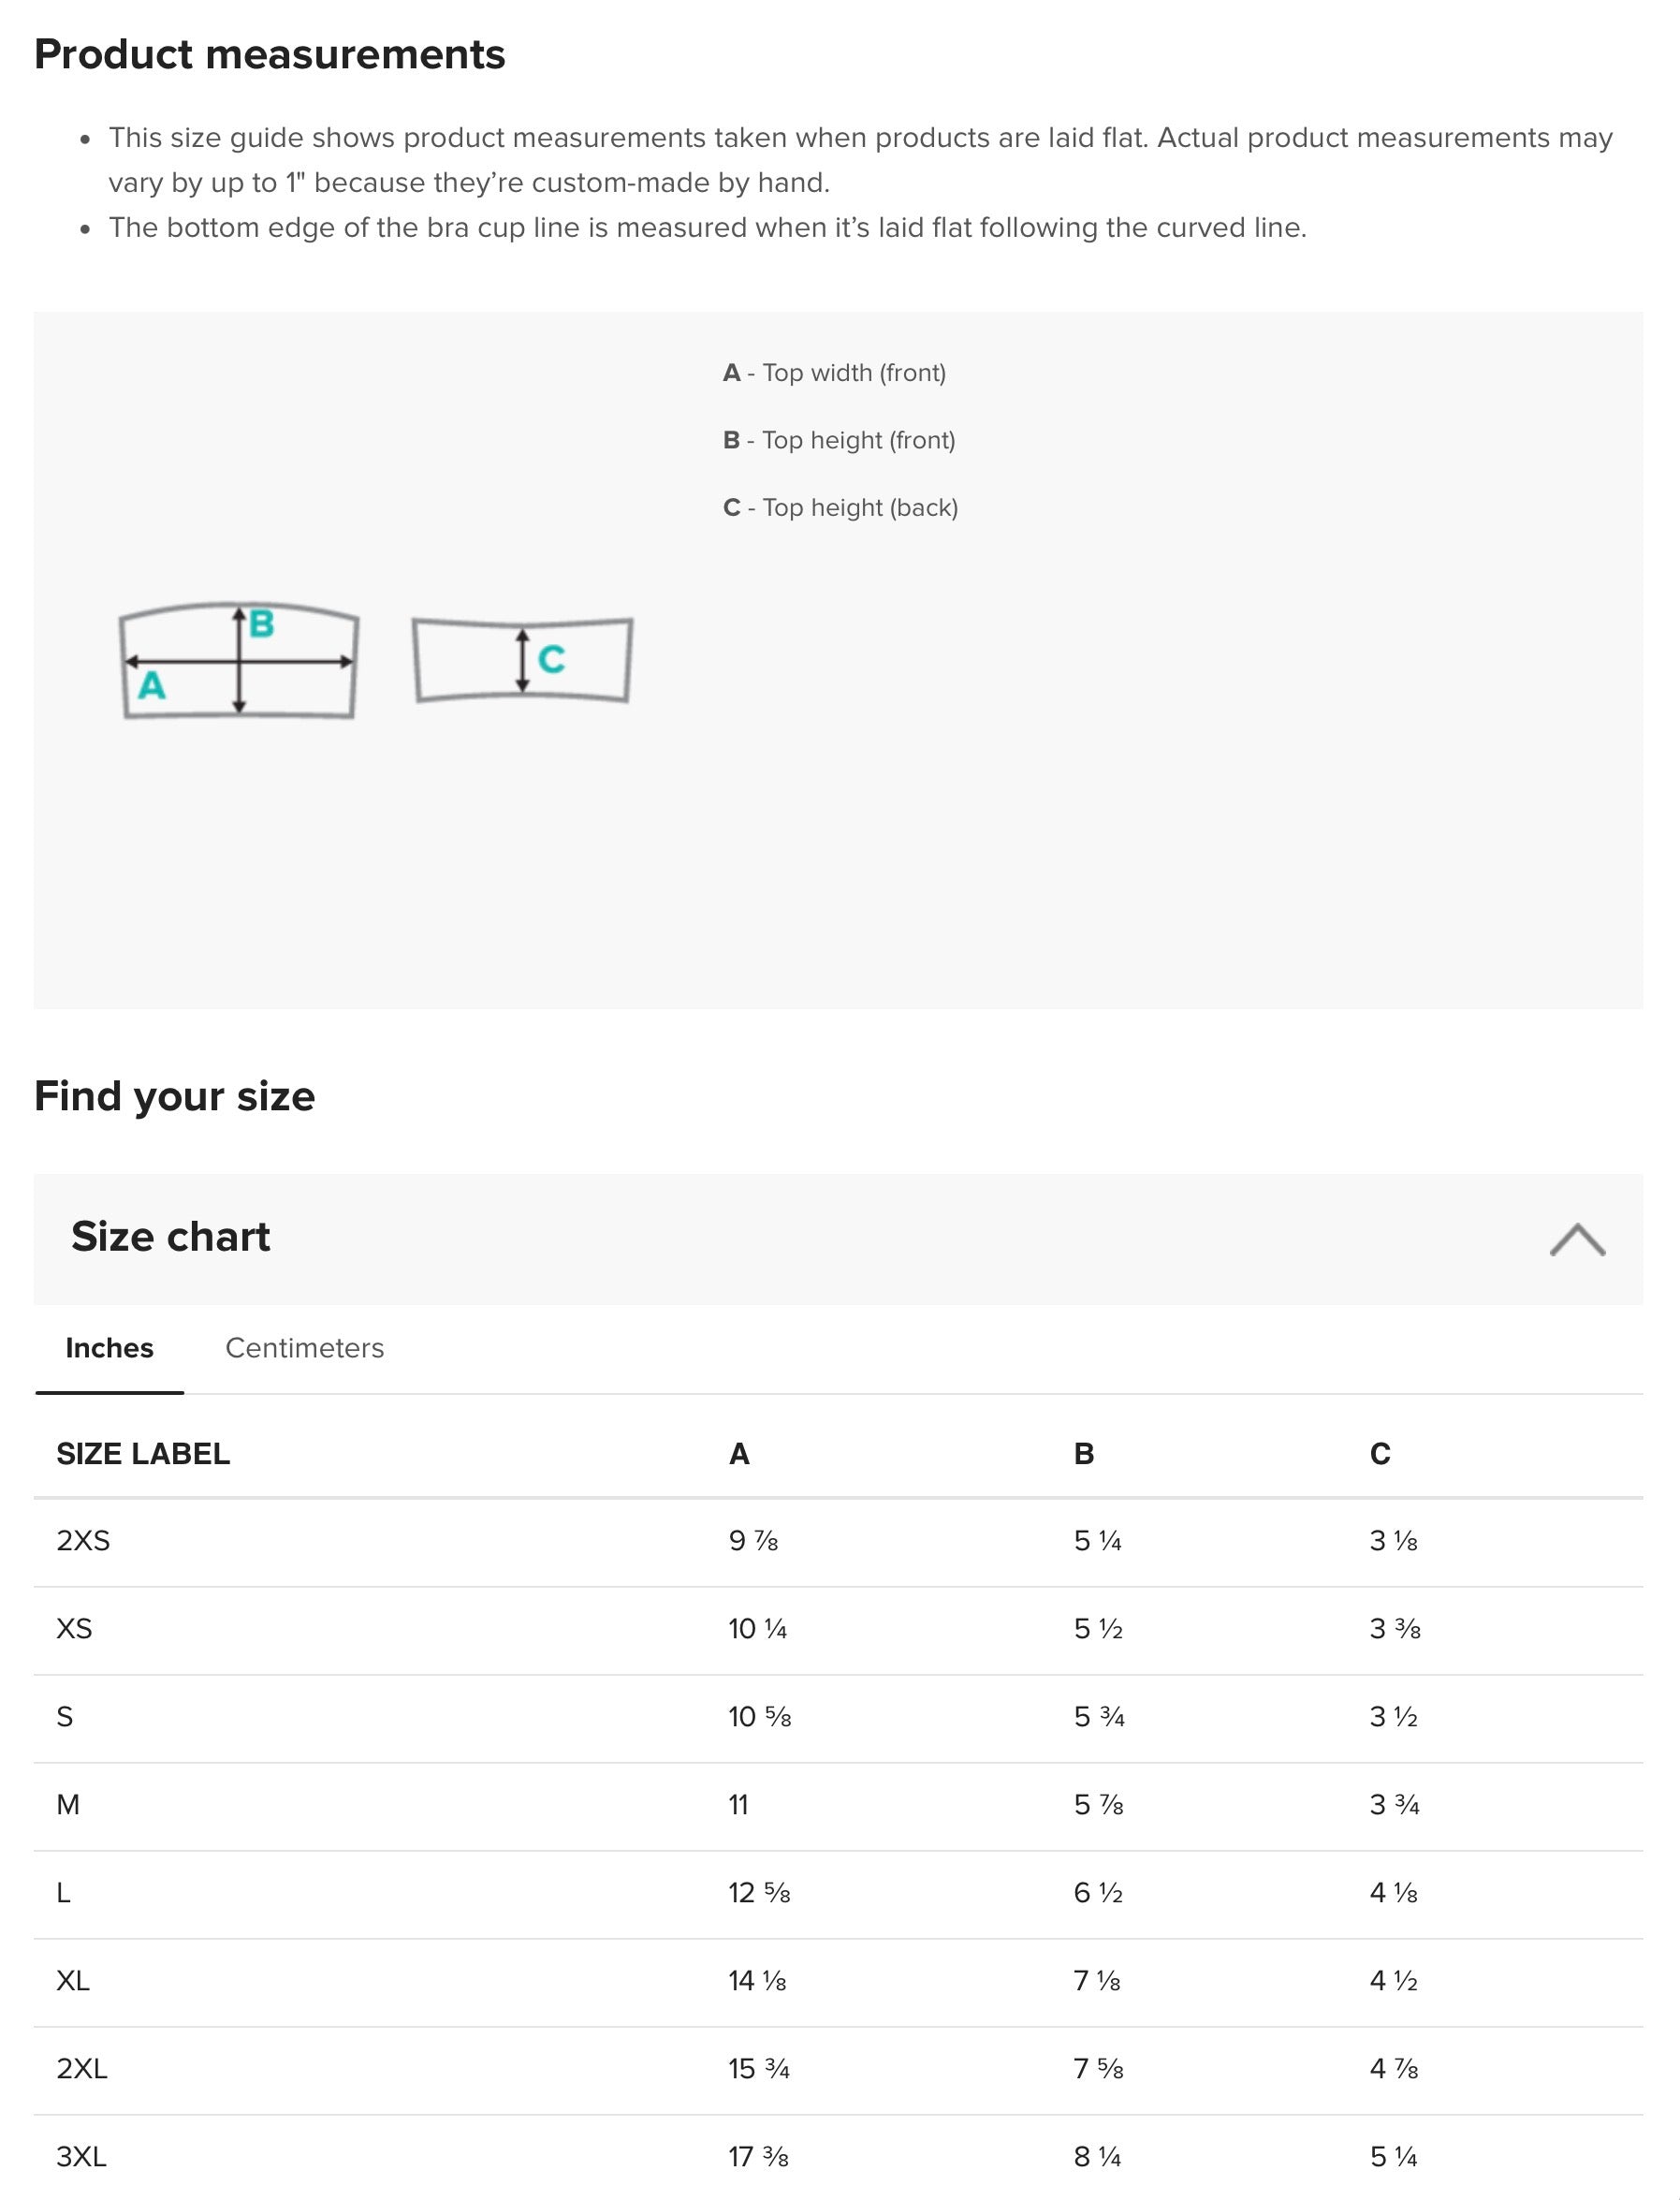Switch to the Centimeters tab
Screen dimensions: 1680x2200
pos(304,1347)
